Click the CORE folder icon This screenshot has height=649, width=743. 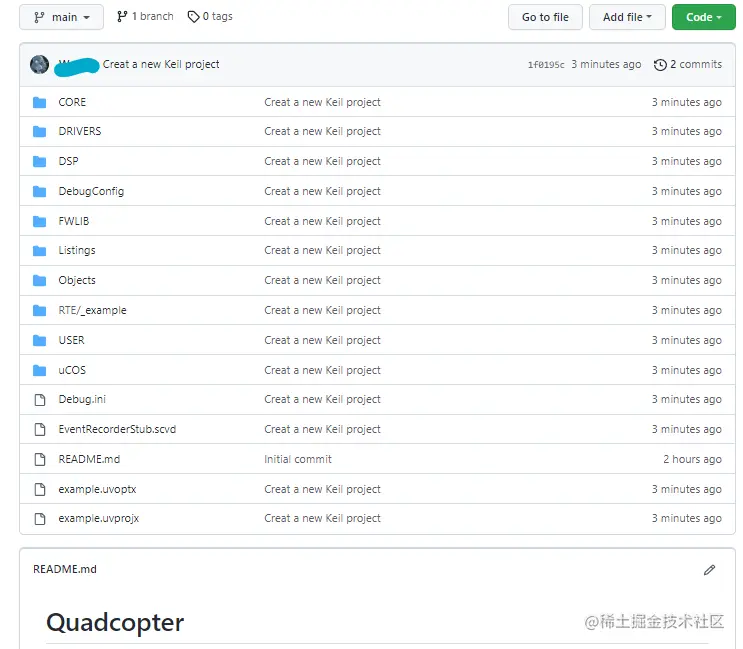point(40,102)
